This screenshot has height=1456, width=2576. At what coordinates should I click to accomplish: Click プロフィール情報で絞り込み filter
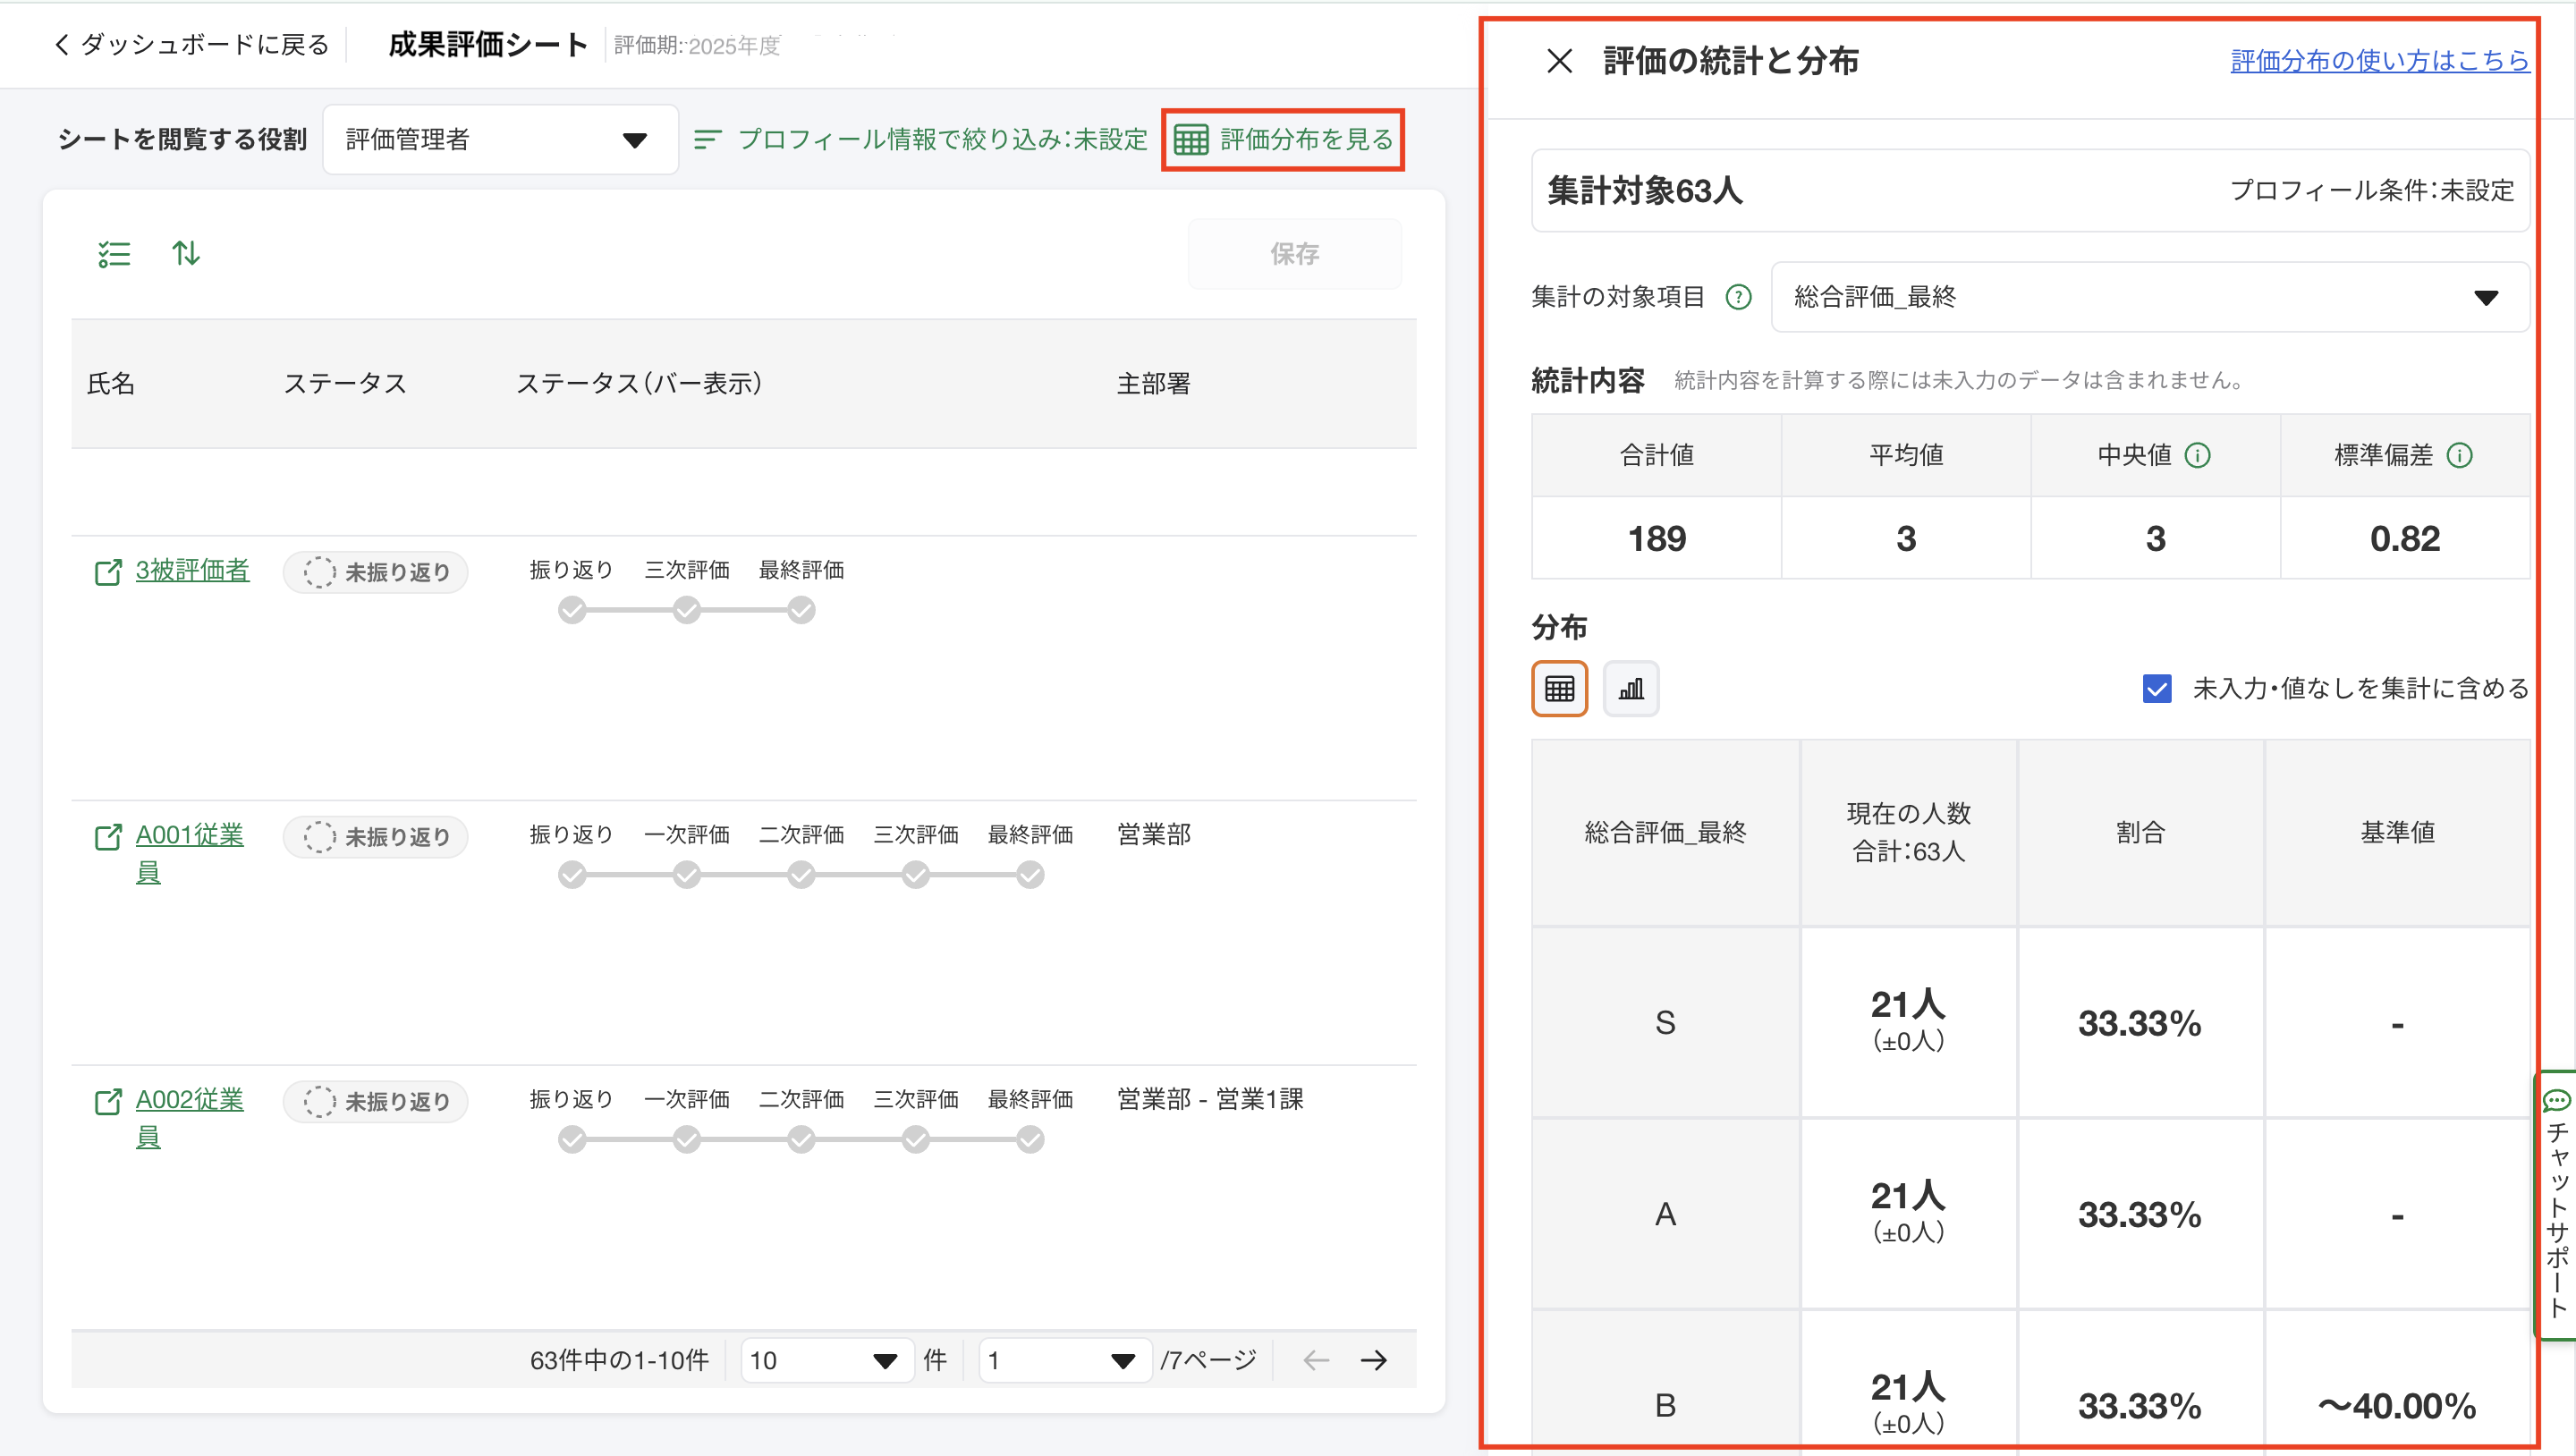(921, 140)
